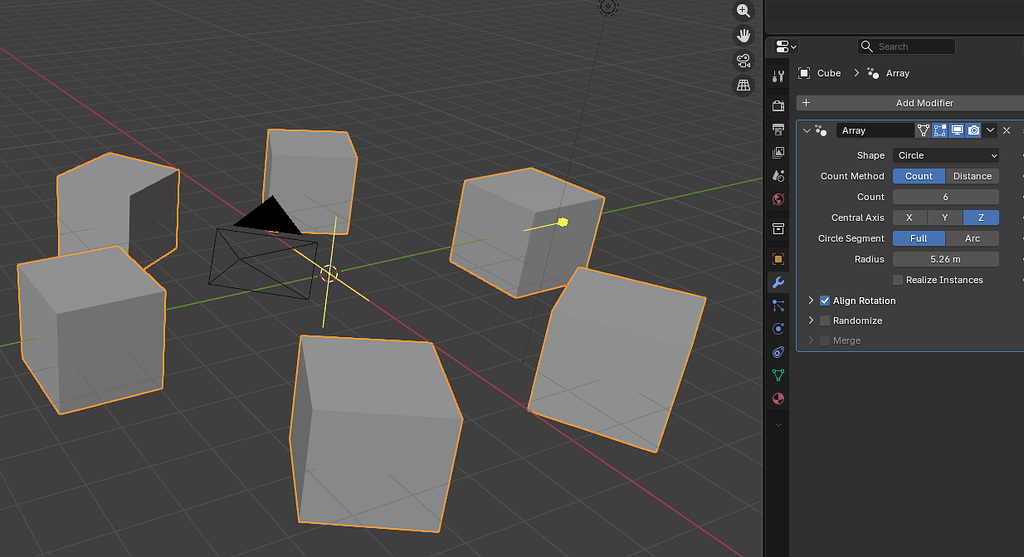Click the viewport zoom magnifier icon

[743, 10]
